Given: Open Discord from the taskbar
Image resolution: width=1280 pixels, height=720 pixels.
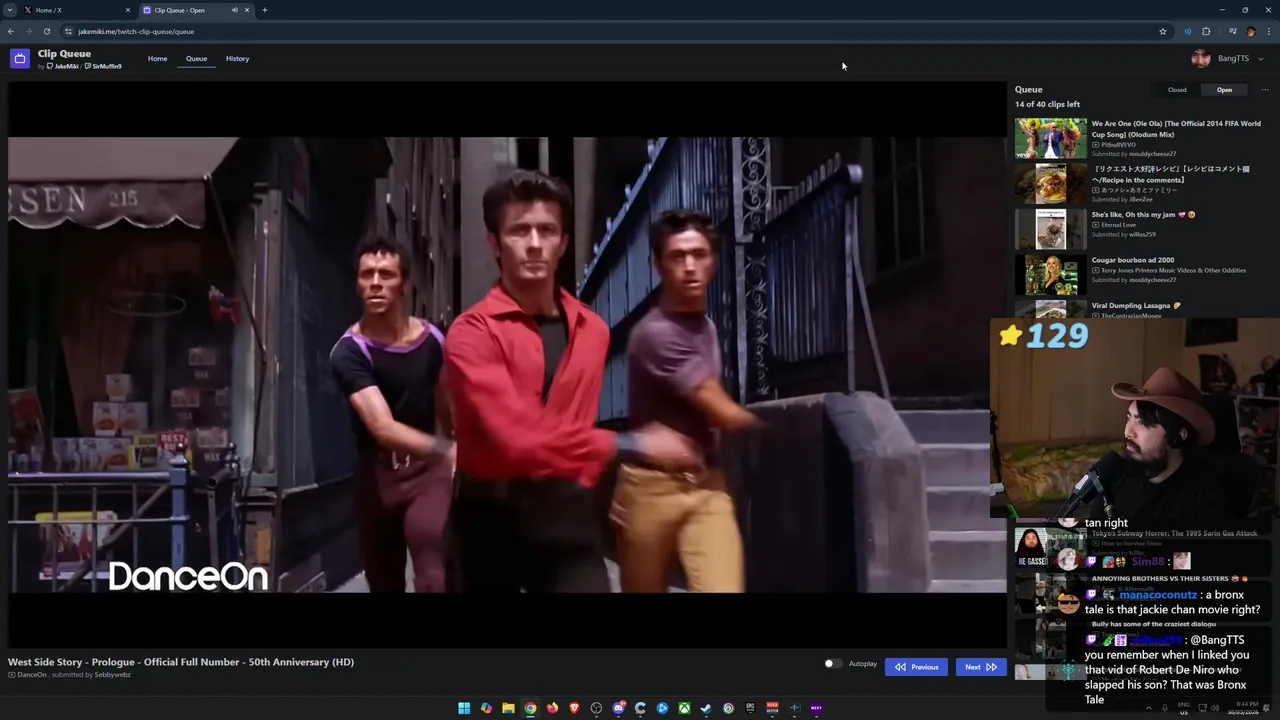Looking at the screenshot, I should [618, 708].
